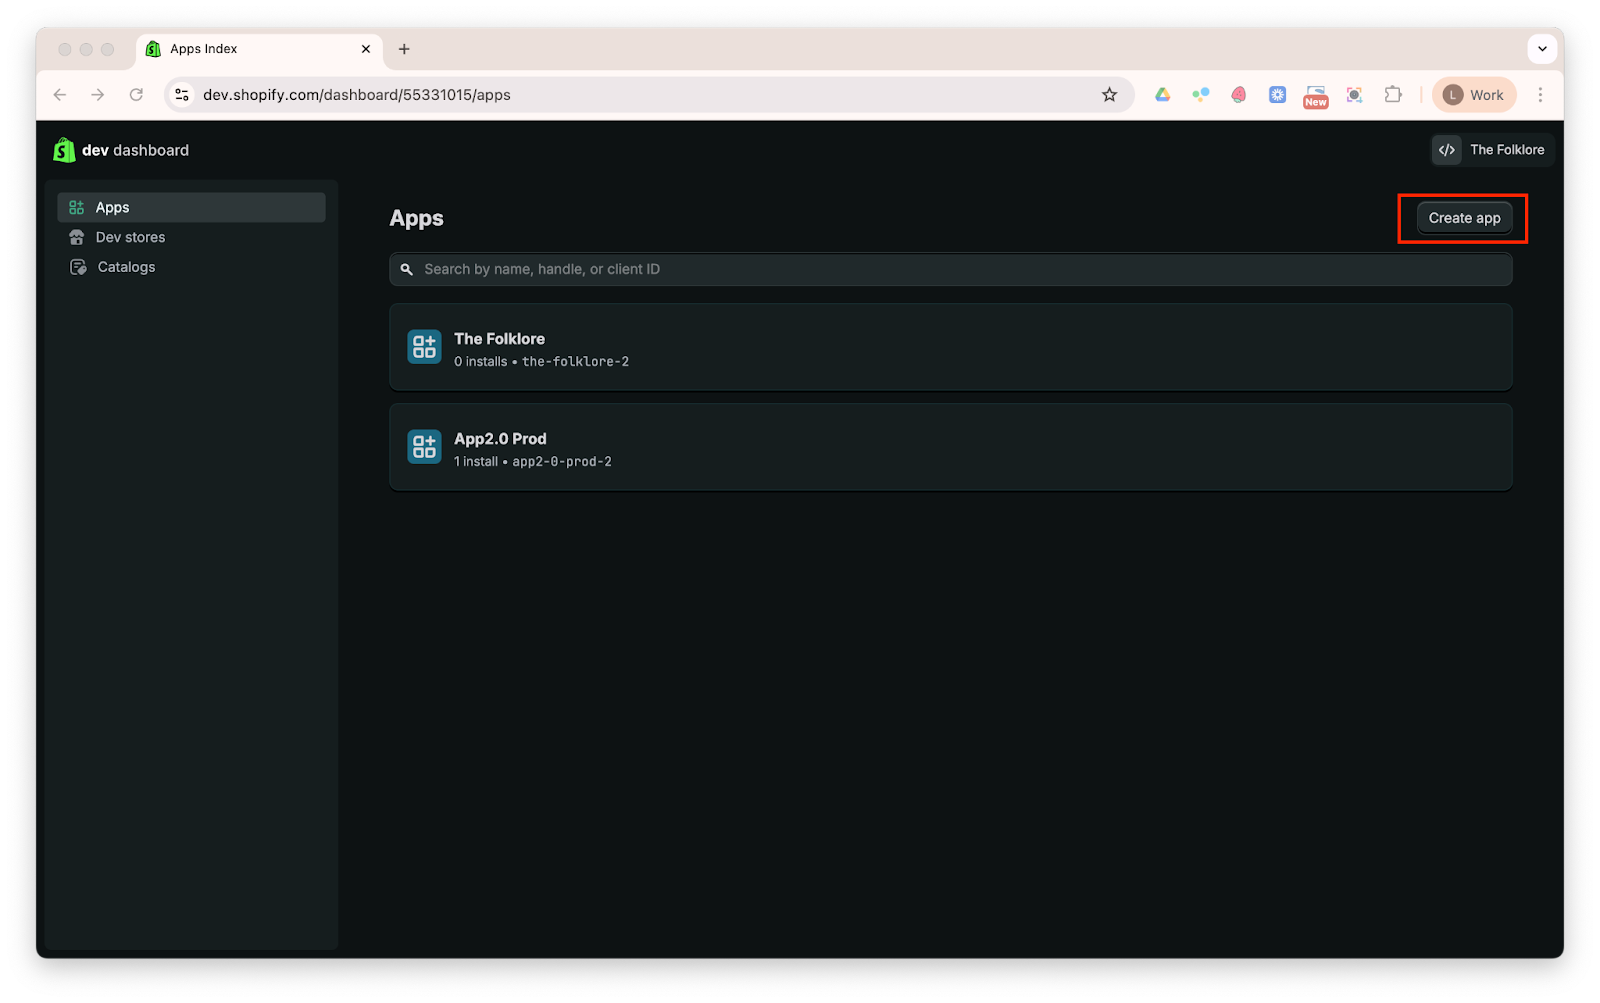Expand the tab search dropdown arrow
This screenshot has width=1600, height=1003.
1542,49
